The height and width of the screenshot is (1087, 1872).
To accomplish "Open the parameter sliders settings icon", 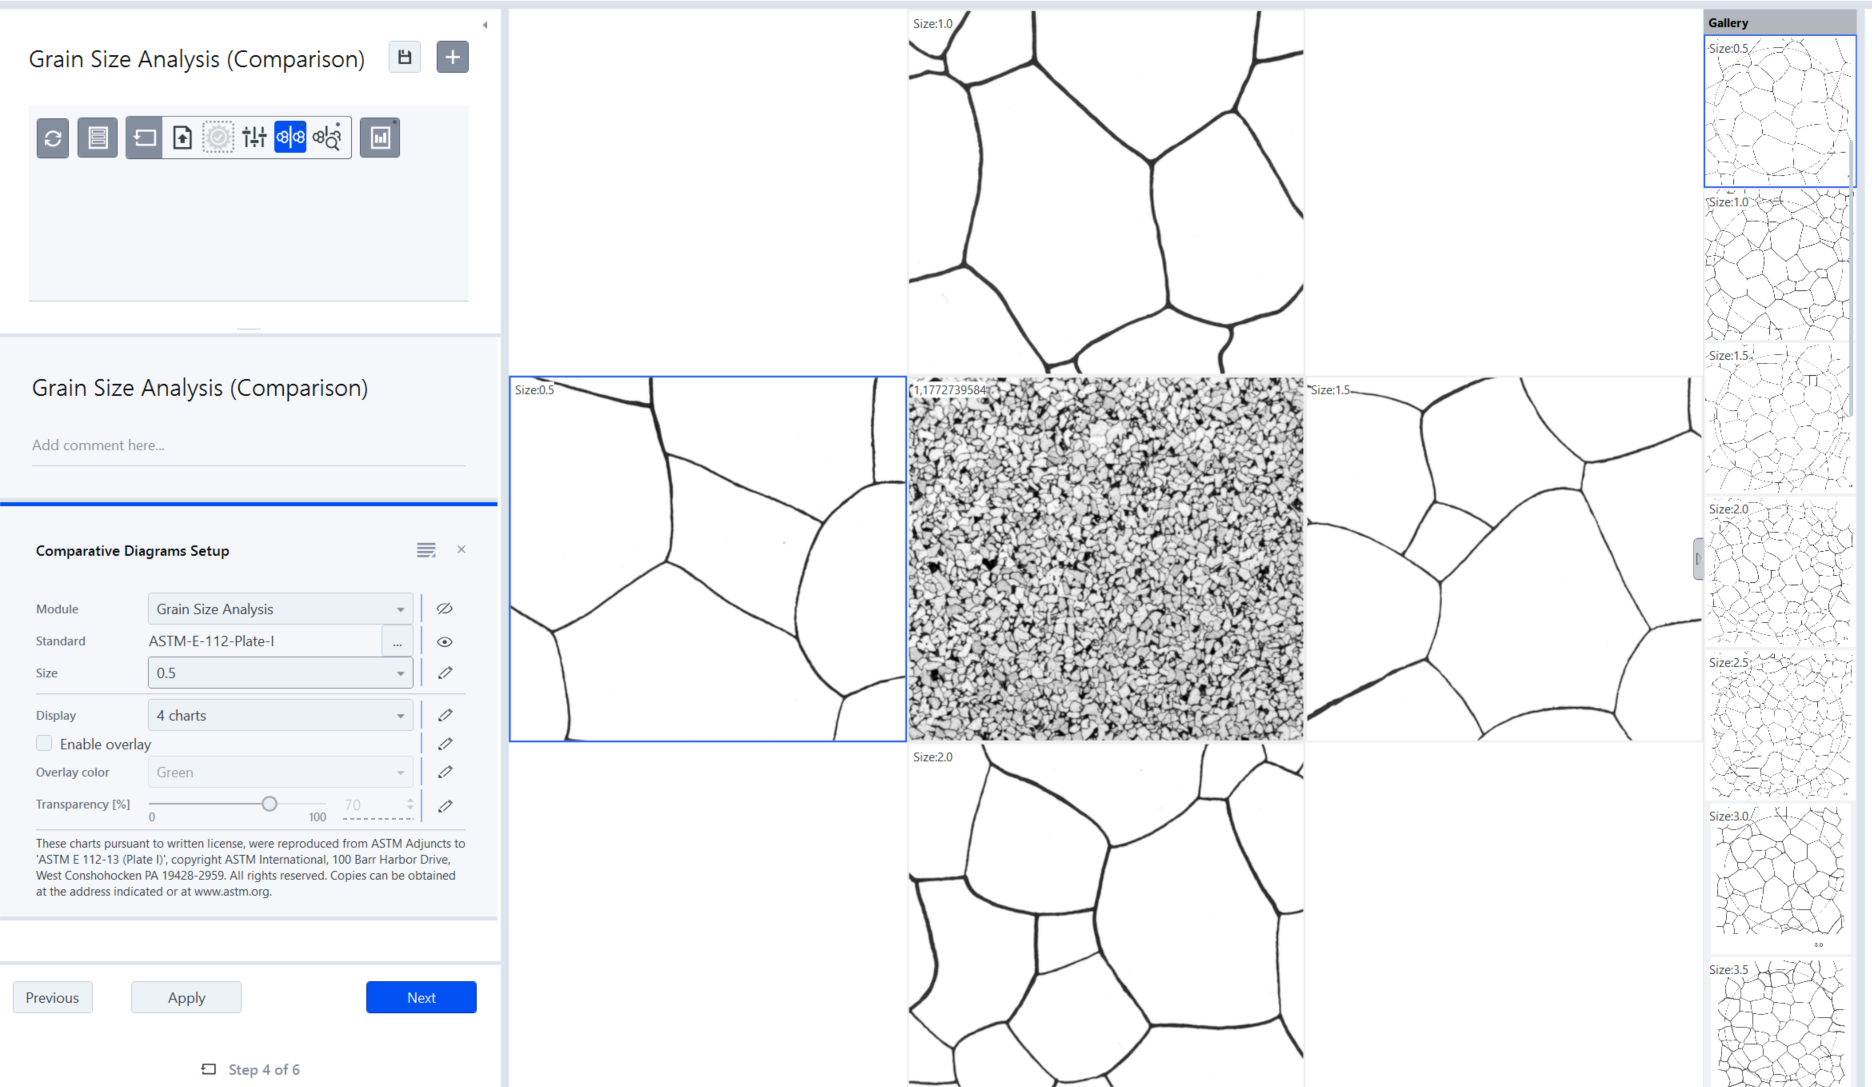I will (x=254, y=137).
